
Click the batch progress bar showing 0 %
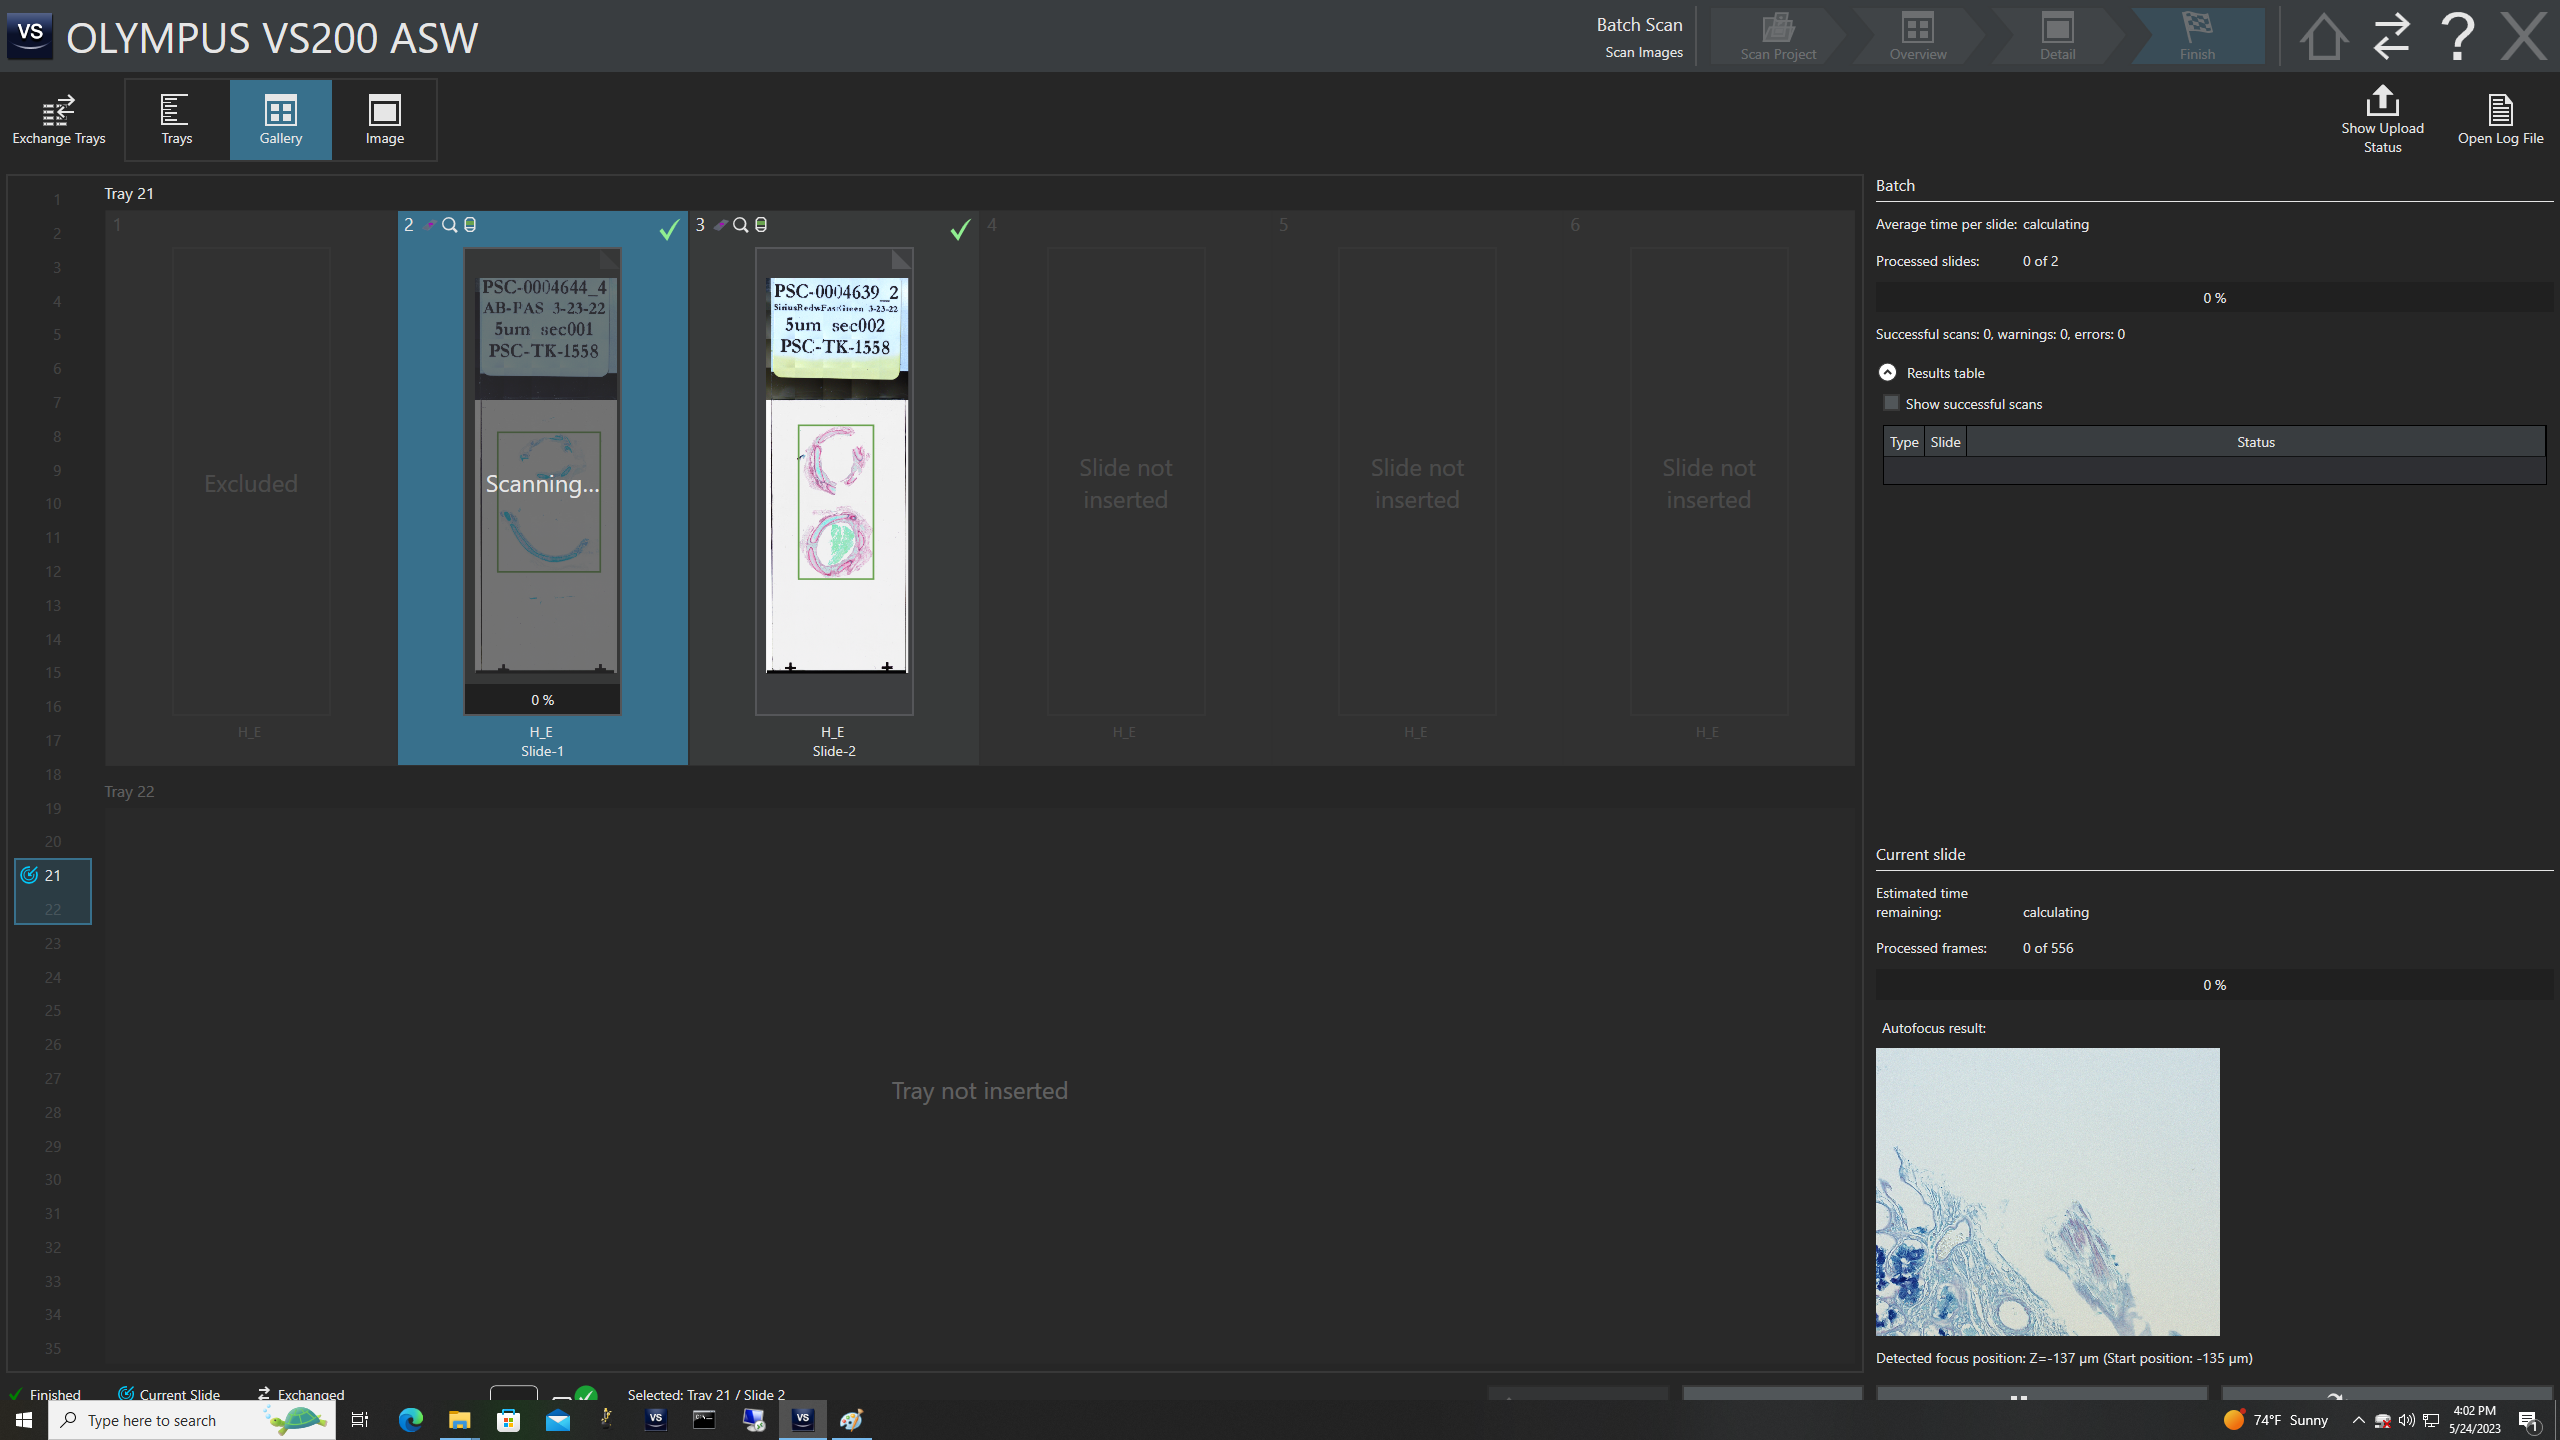click(2213, 298)
